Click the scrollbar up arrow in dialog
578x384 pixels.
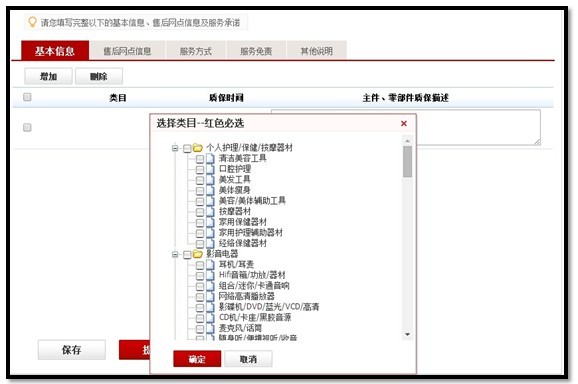pyautogui.click(x=407, y=141)
